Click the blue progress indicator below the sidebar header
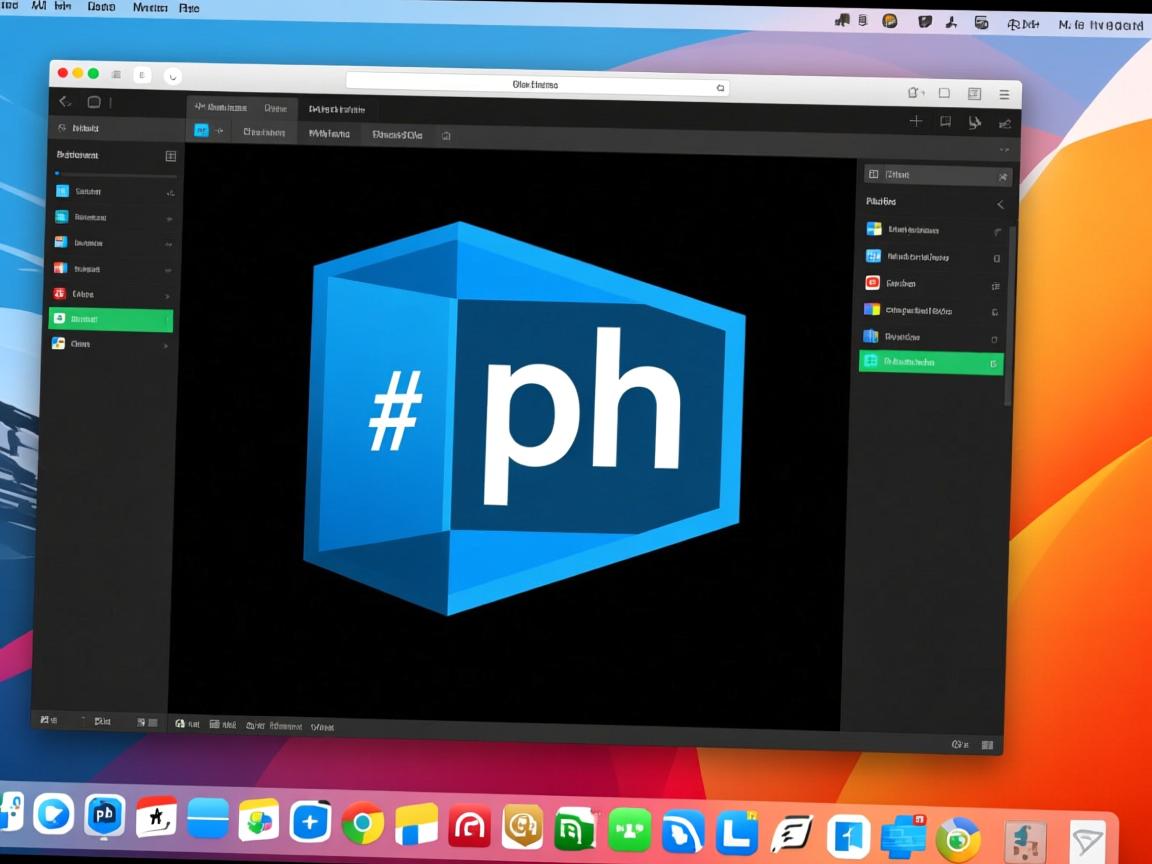1152x864 pixels. [57, 172]
